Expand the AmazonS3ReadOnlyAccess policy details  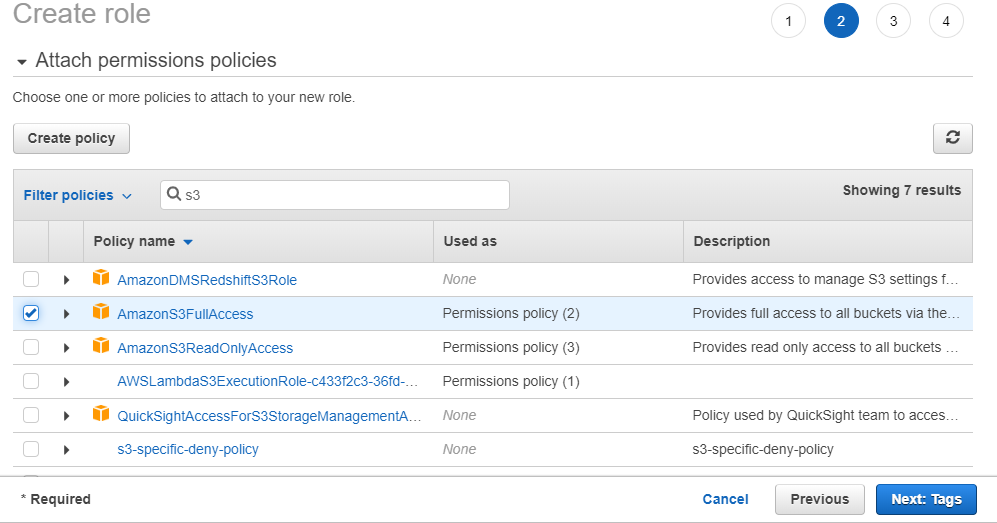(66, 348)
